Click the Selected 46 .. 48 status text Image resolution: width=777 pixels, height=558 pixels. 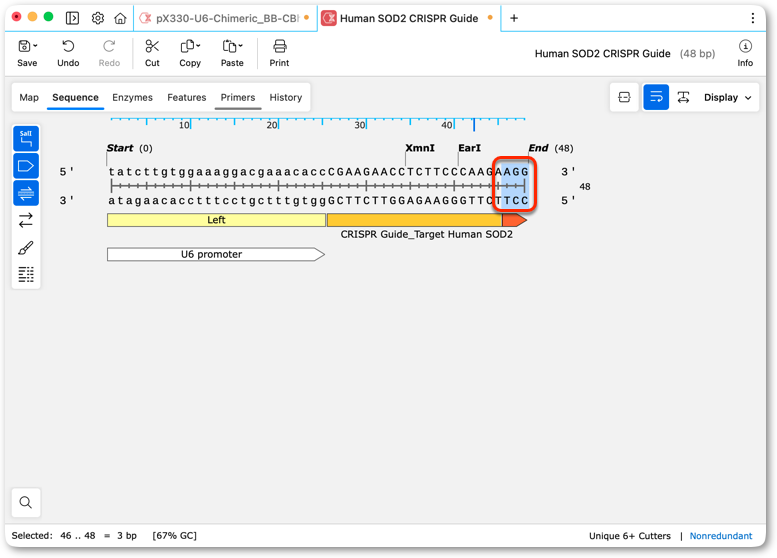[74, 536]
